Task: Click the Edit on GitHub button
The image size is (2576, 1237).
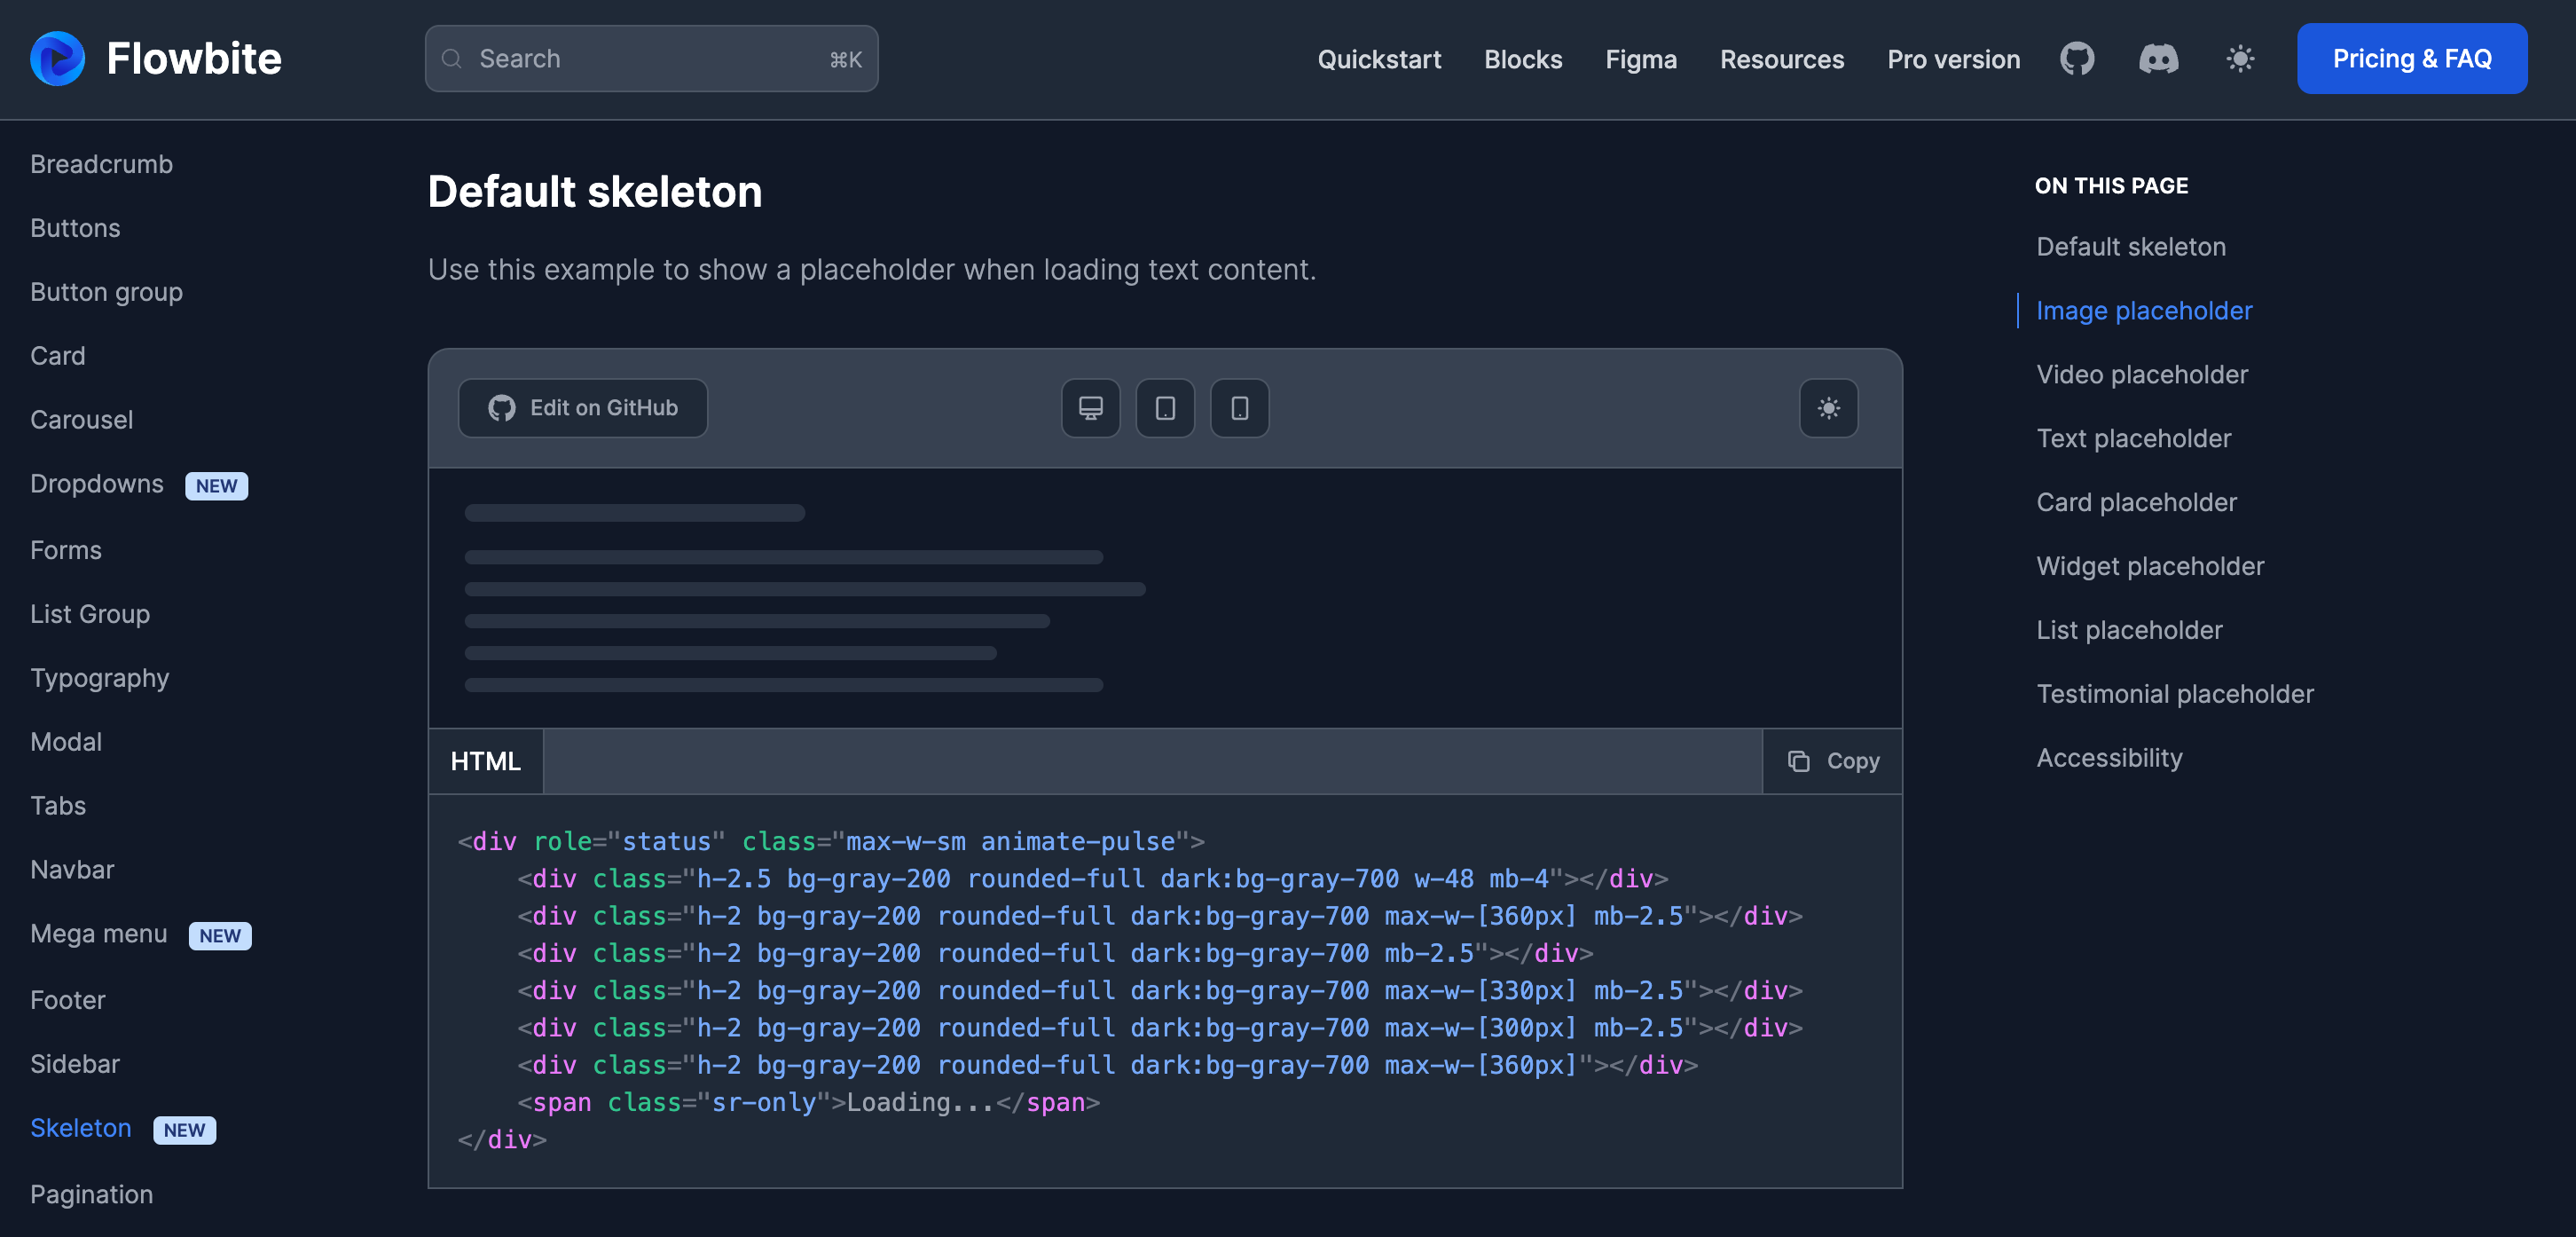Action: click(583, 408)
